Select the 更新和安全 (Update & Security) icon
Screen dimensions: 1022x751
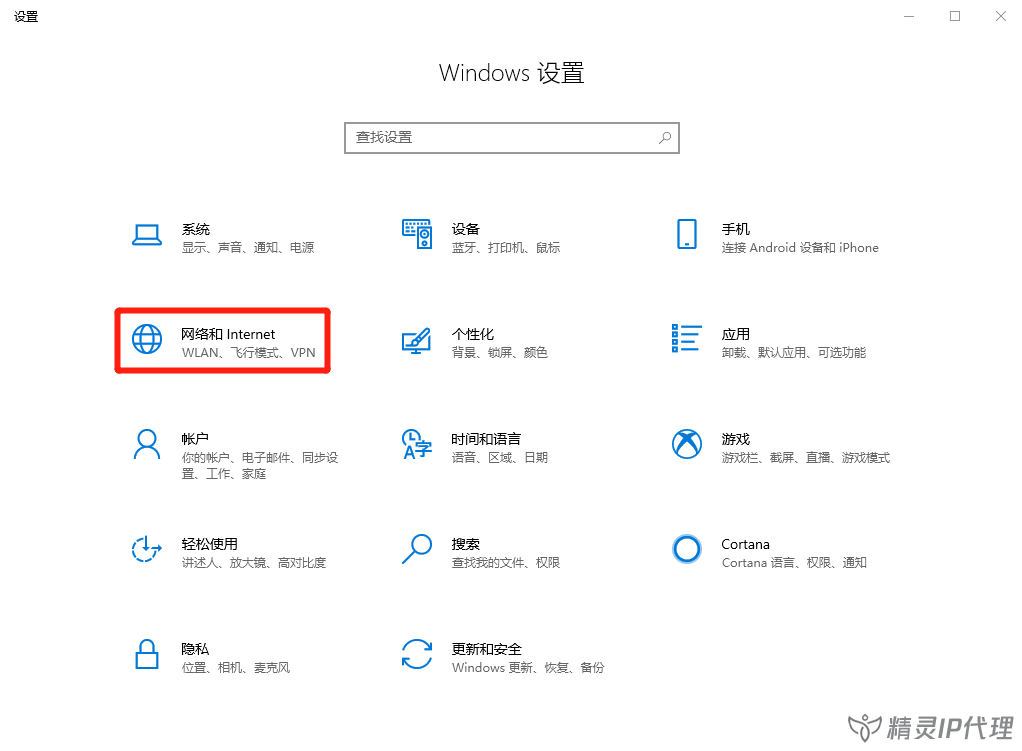[417, 655]
